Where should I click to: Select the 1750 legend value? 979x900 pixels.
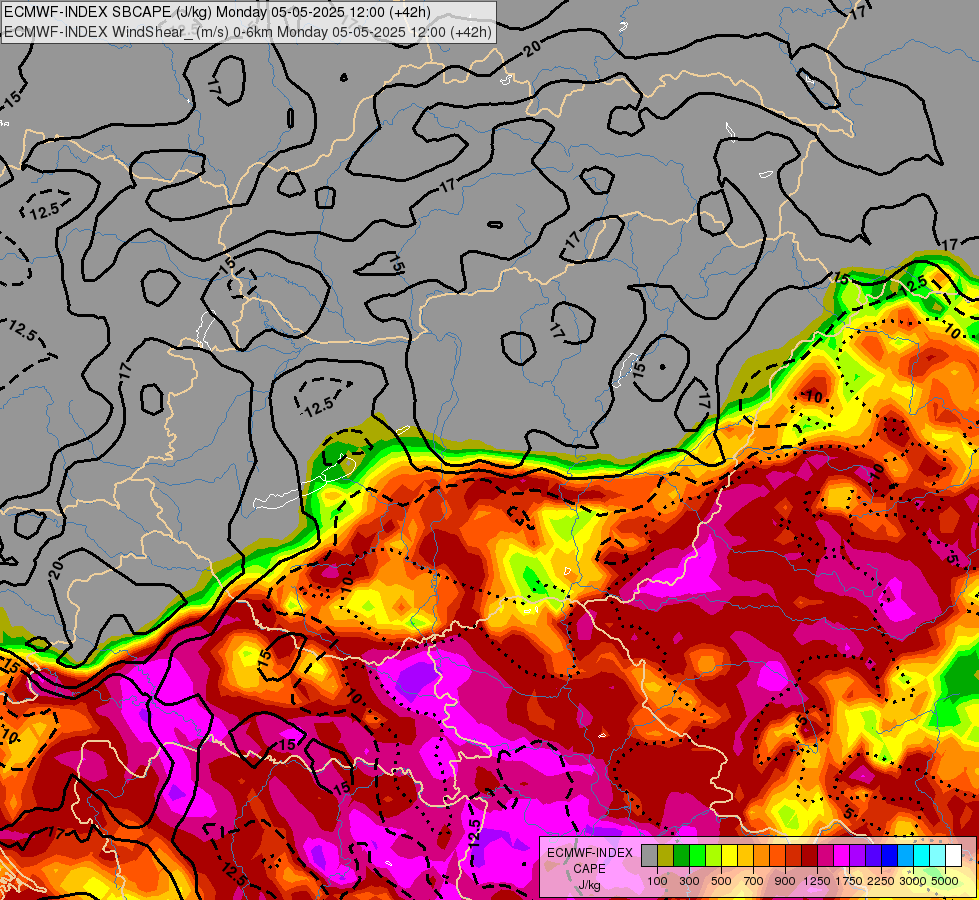[x=849, y=881]
